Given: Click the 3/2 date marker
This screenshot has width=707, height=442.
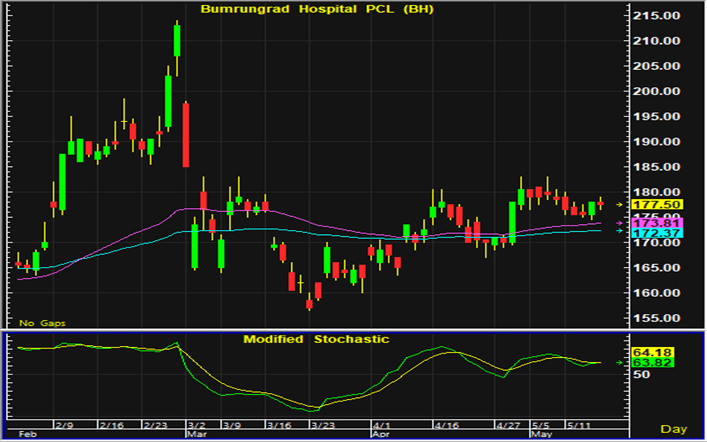Looking at the screenshot, I should pos(197,426).
